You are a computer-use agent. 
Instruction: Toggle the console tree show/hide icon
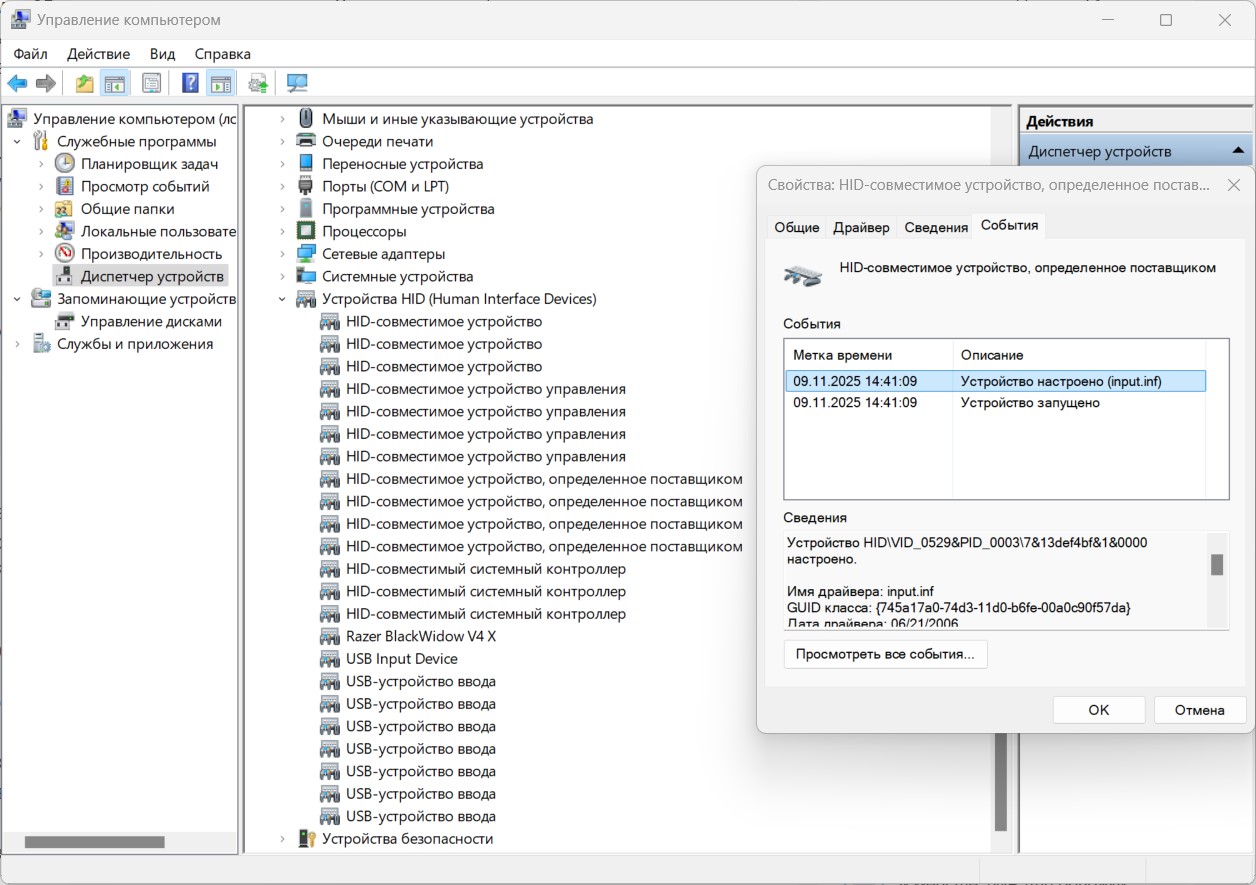coord(115,83)
